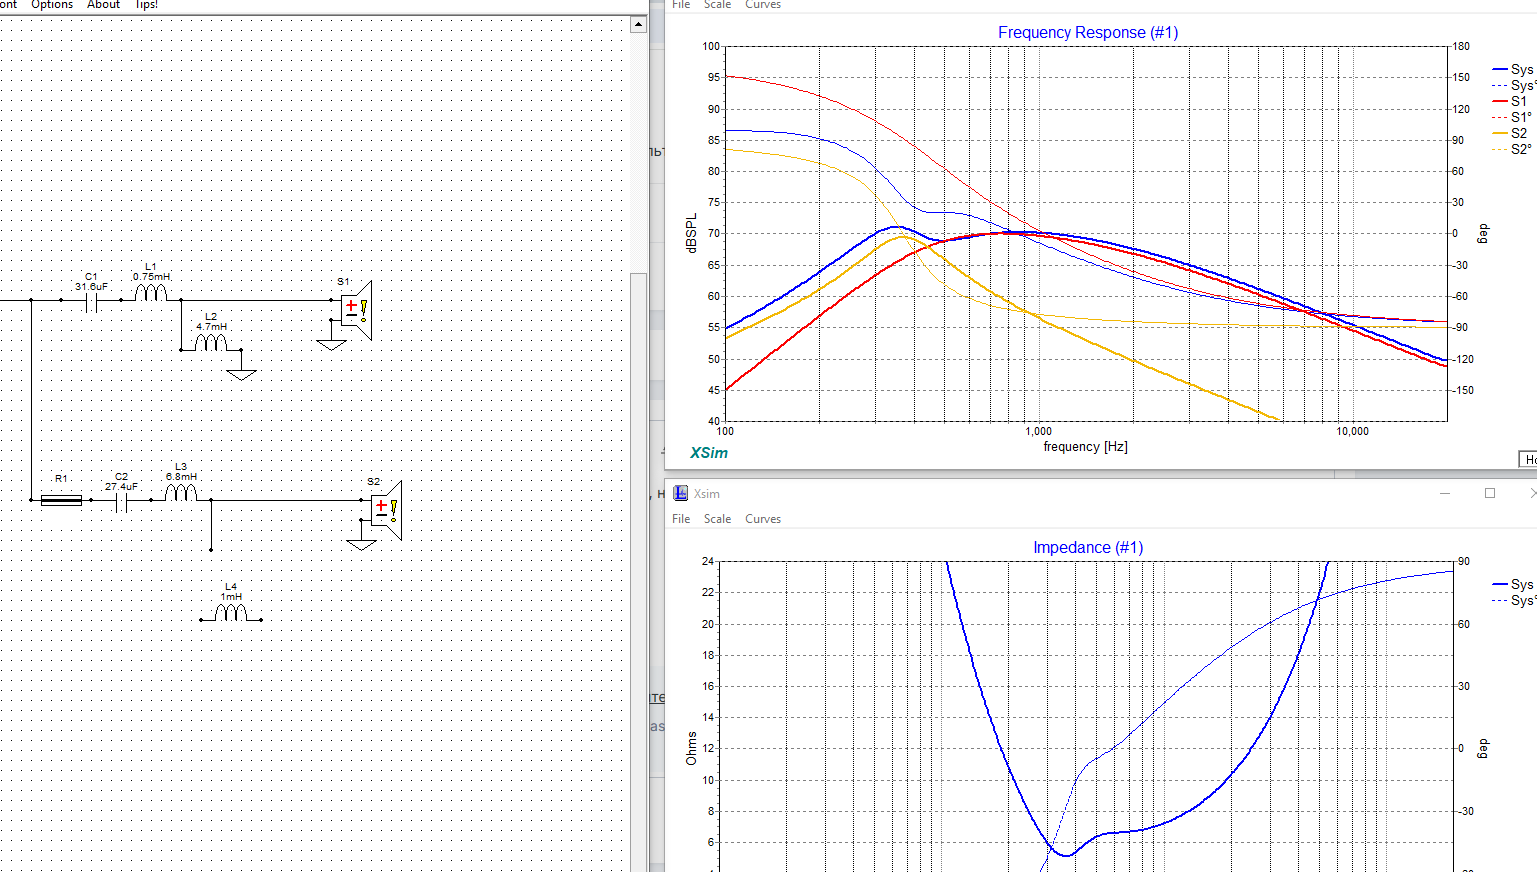Open File menu in the Impedance window

point(681,519)
